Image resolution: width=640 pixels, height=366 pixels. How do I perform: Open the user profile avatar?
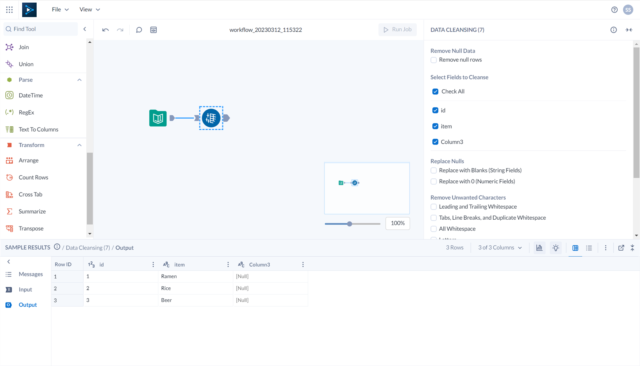pyautogui.click(x=628, y=10)
